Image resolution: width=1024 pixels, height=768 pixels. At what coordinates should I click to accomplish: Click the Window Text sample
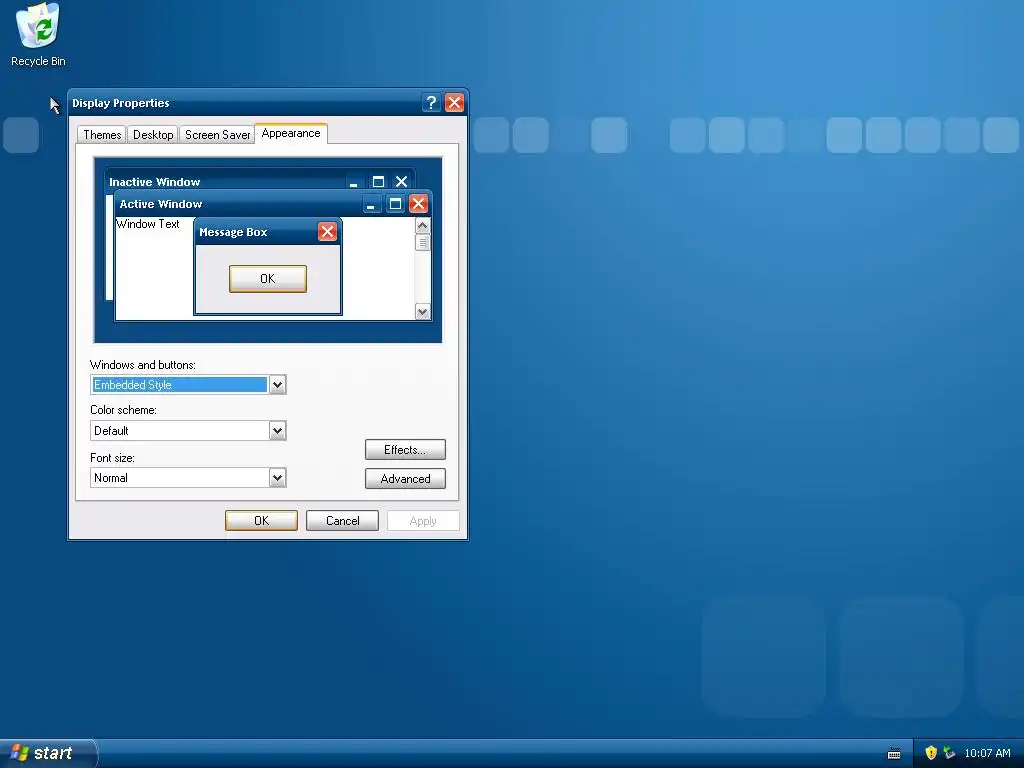(x=148, y=223)
